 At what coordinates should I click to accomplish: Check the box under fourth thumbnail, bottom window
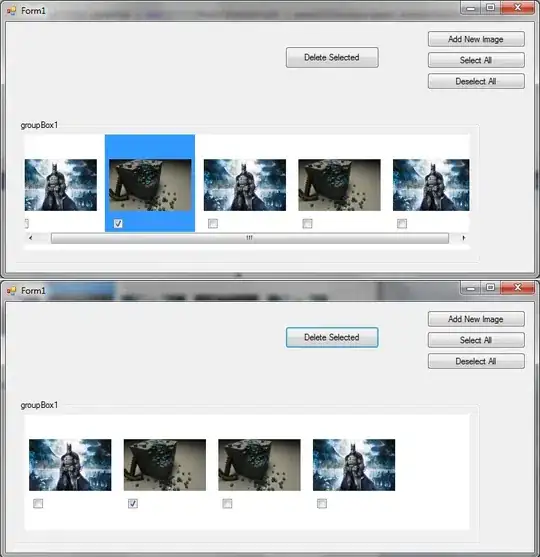point(322,503)
